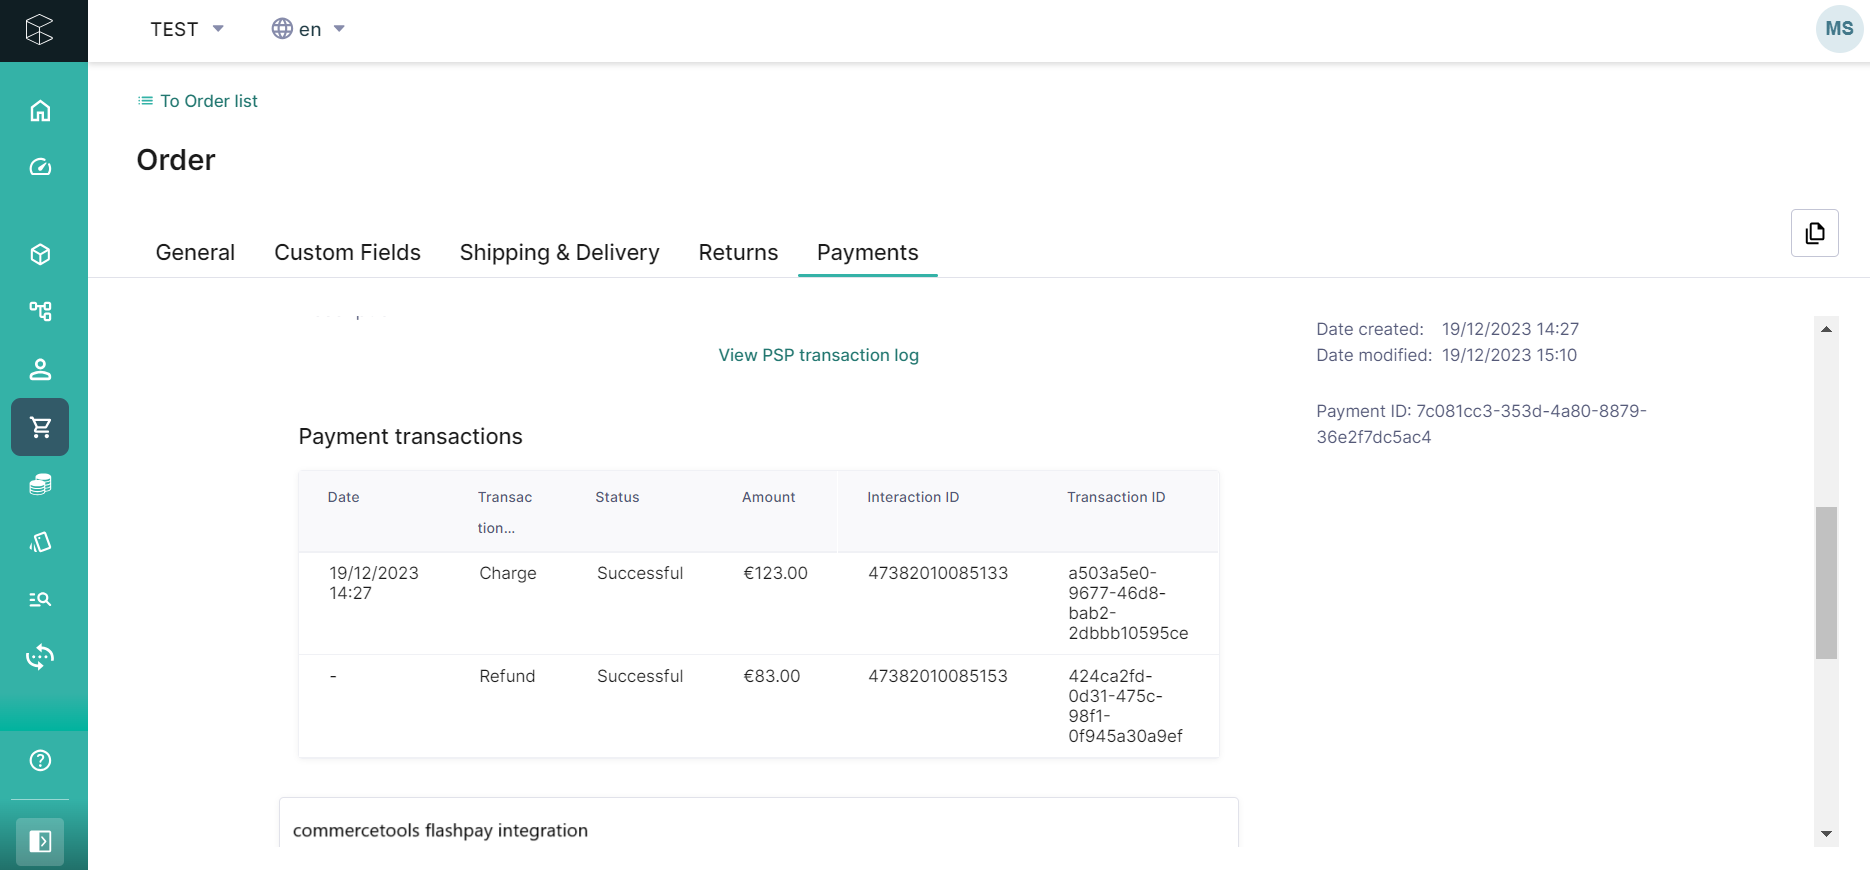Image resolution: width=1870 pixels, height=870 pixels.
Task: Click the copy order icon button
Action: (x=1814, y=233)
